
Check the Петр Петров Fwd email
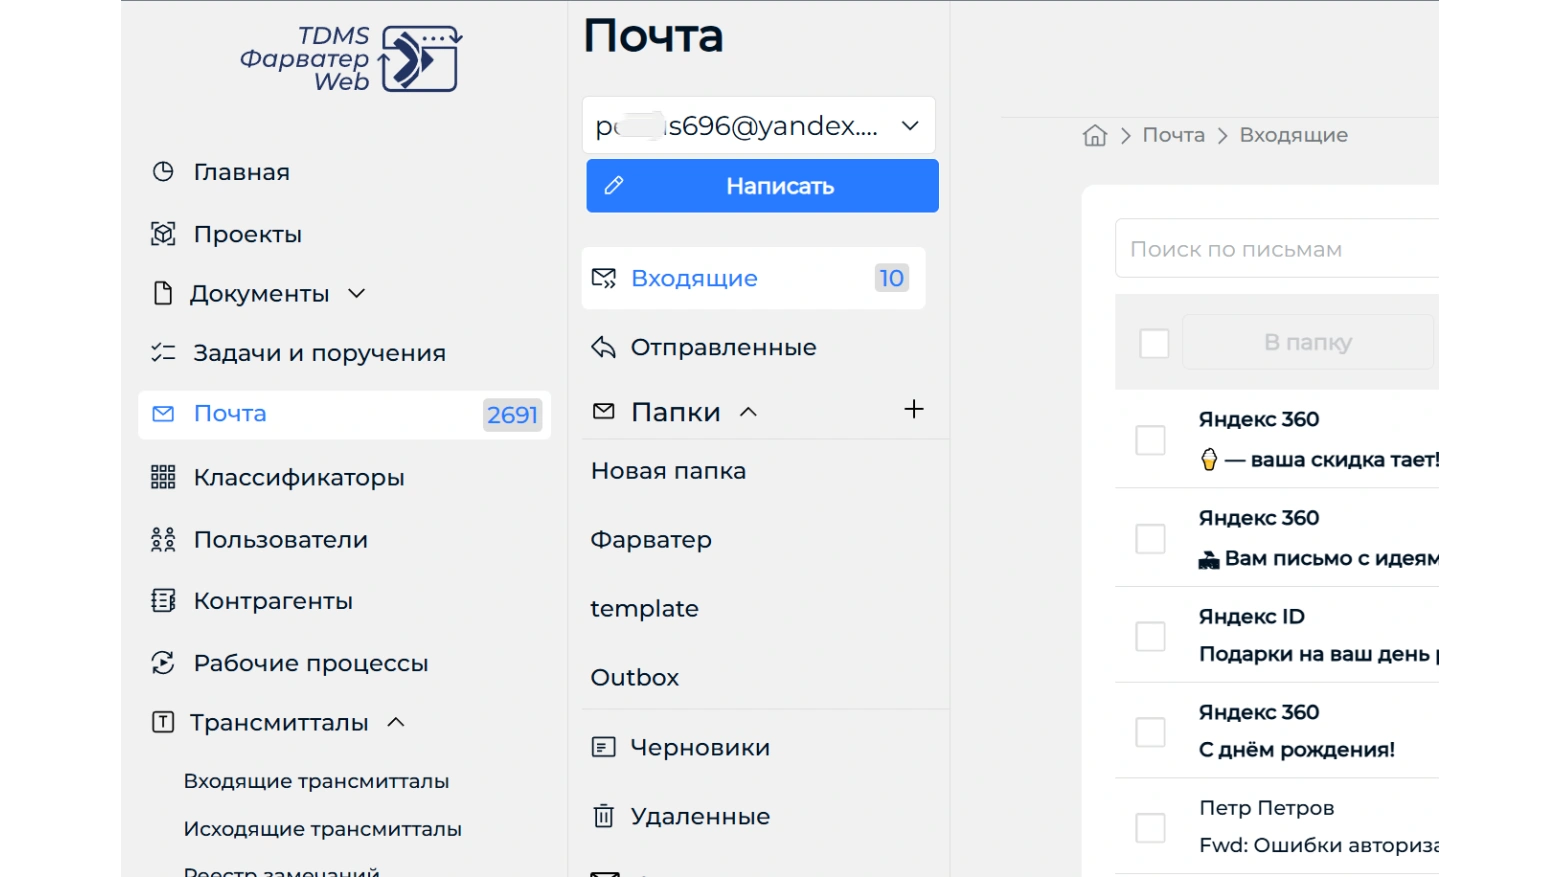tap(1150, 828)
